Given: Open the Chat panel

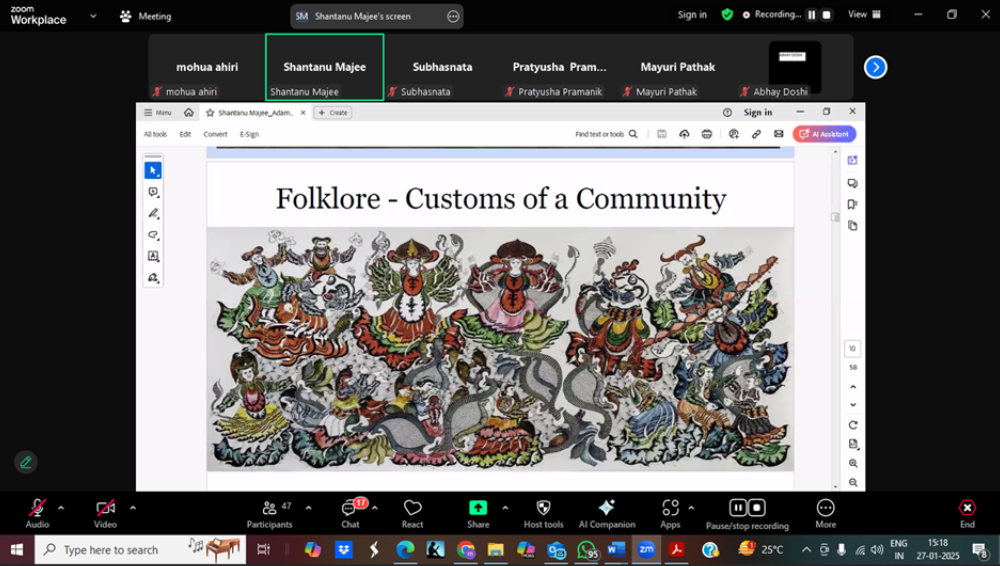Looking at the screenshot, I should 350,514.
